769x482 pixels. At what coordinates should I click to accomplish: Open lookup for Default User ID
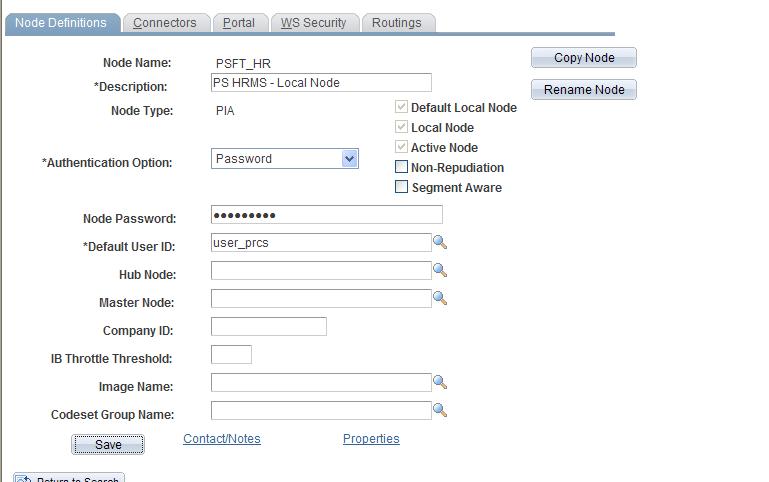coord(440,243)
